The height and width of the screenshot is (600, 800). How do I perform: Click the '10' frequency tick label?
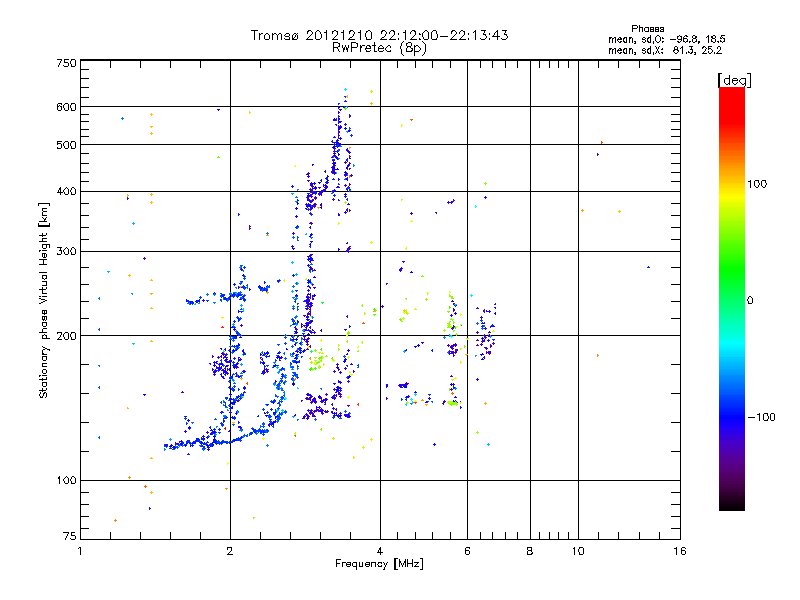(578, 551)
